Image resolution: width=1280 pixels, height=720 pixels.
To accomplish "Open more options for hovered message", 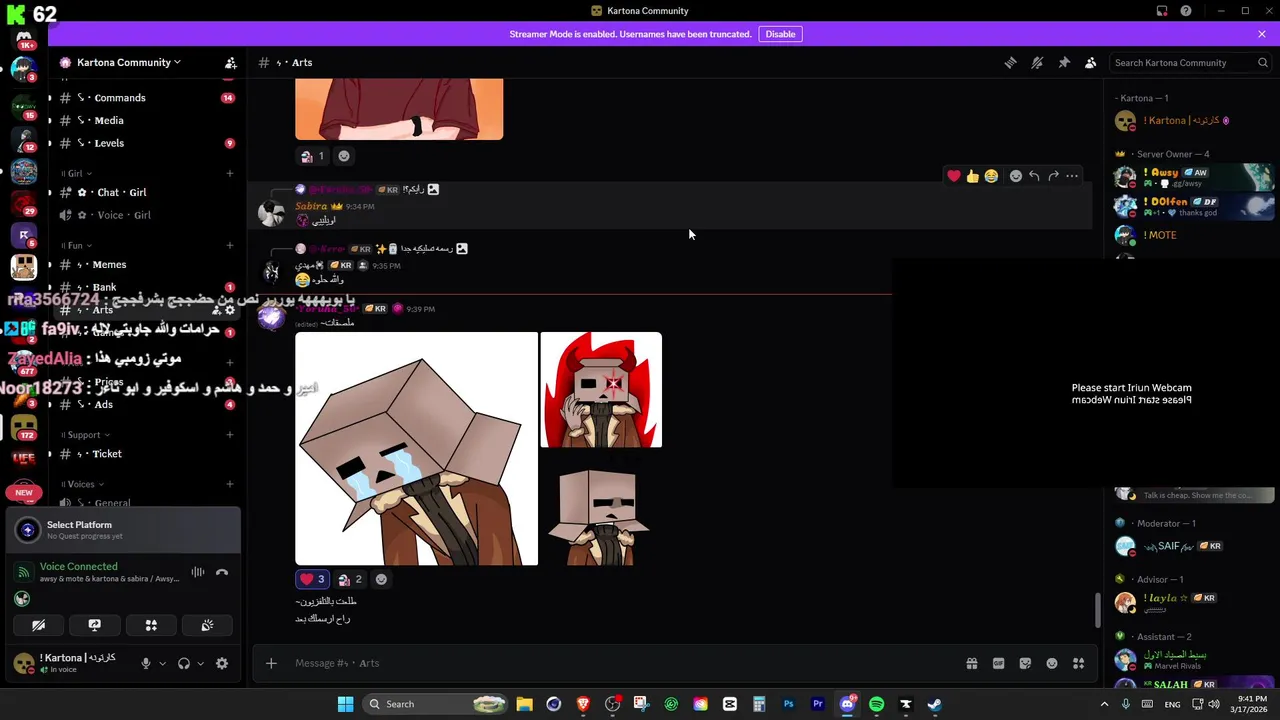I will pyautogui.click(x=1072, y=176).
